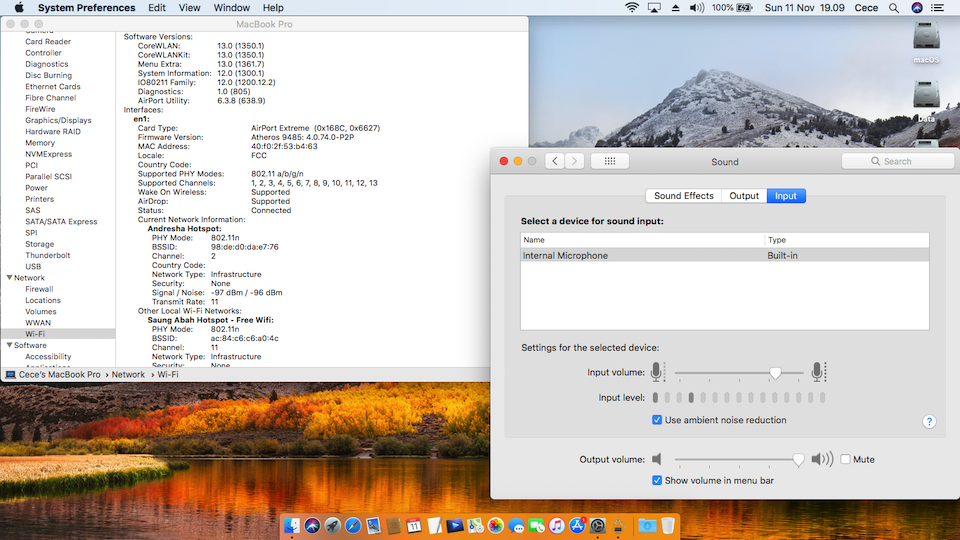The height and width of the screenshot is (540, 960).
Task: Select Memory in System Information sidebar
Action: coord(40,143)
